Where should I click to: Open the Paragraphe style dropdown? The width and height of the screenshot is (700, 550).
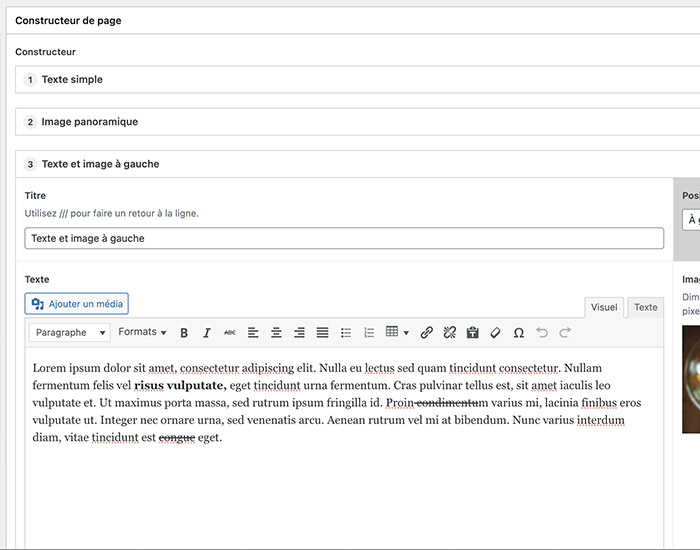69,333
